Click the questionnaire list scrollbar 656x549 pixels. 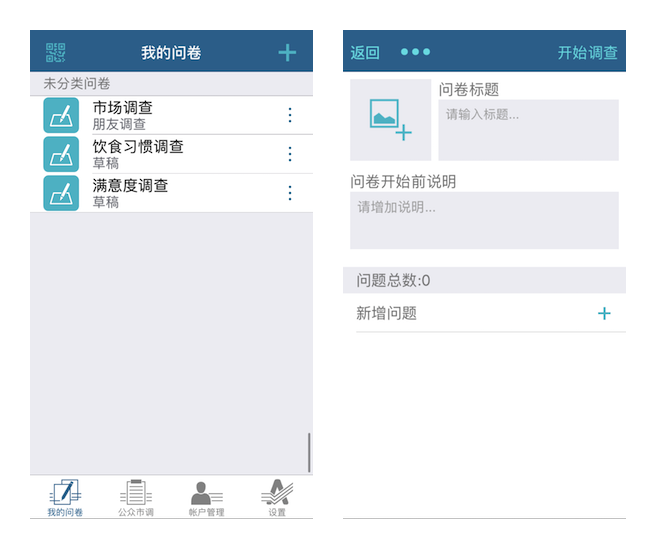[x=309, y=452]
